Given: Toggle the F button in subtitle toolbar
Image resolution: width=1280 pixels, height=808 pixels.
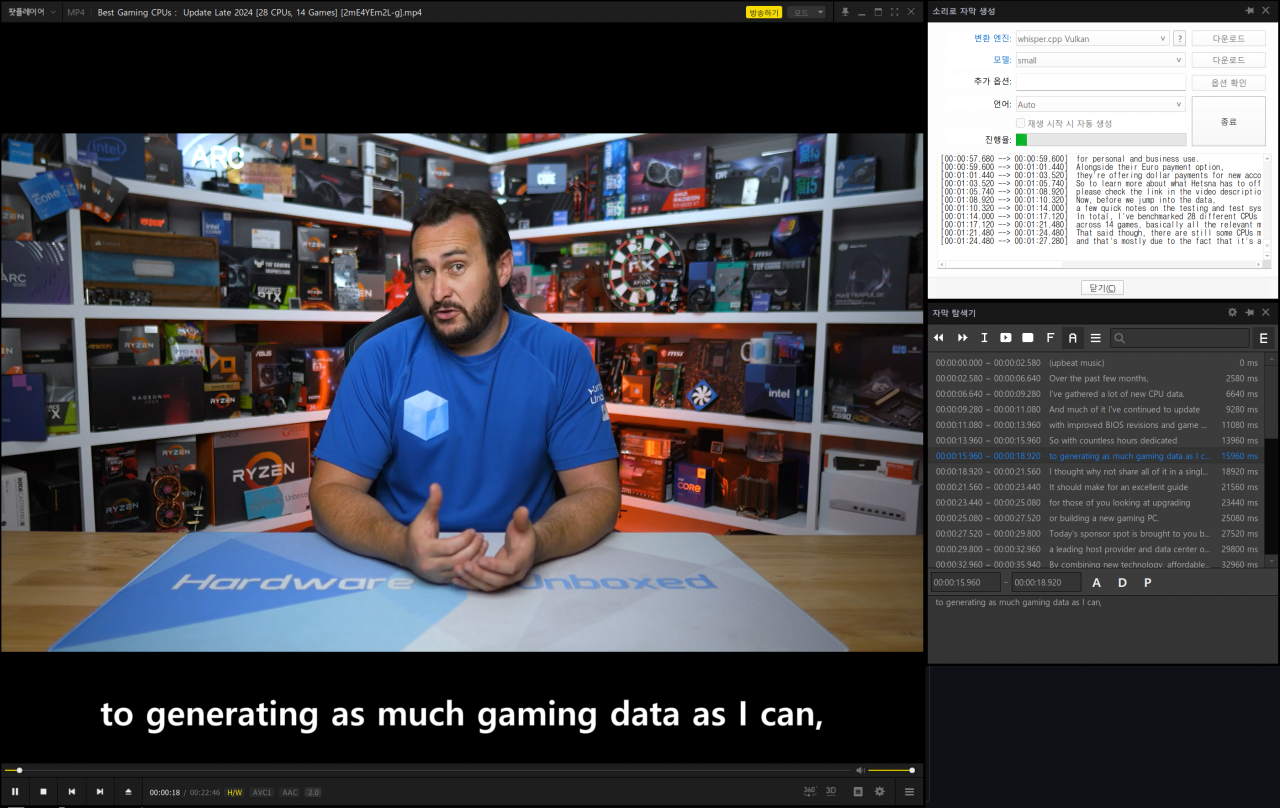Looking at the screenshot, I should pos(1050,338).
